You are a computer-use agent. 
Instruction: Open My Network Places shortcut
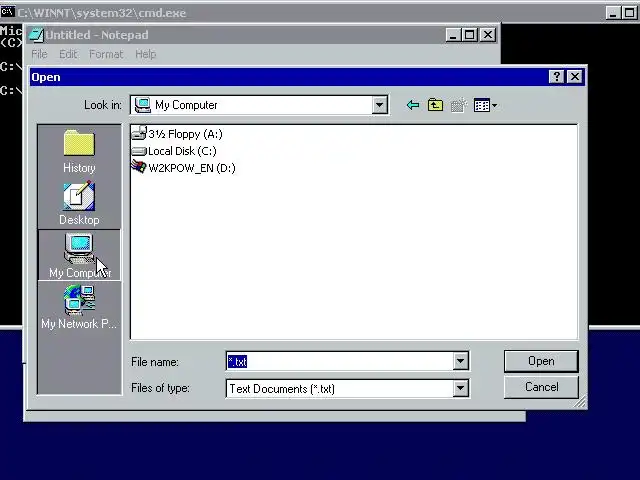[x=79, y=307]
